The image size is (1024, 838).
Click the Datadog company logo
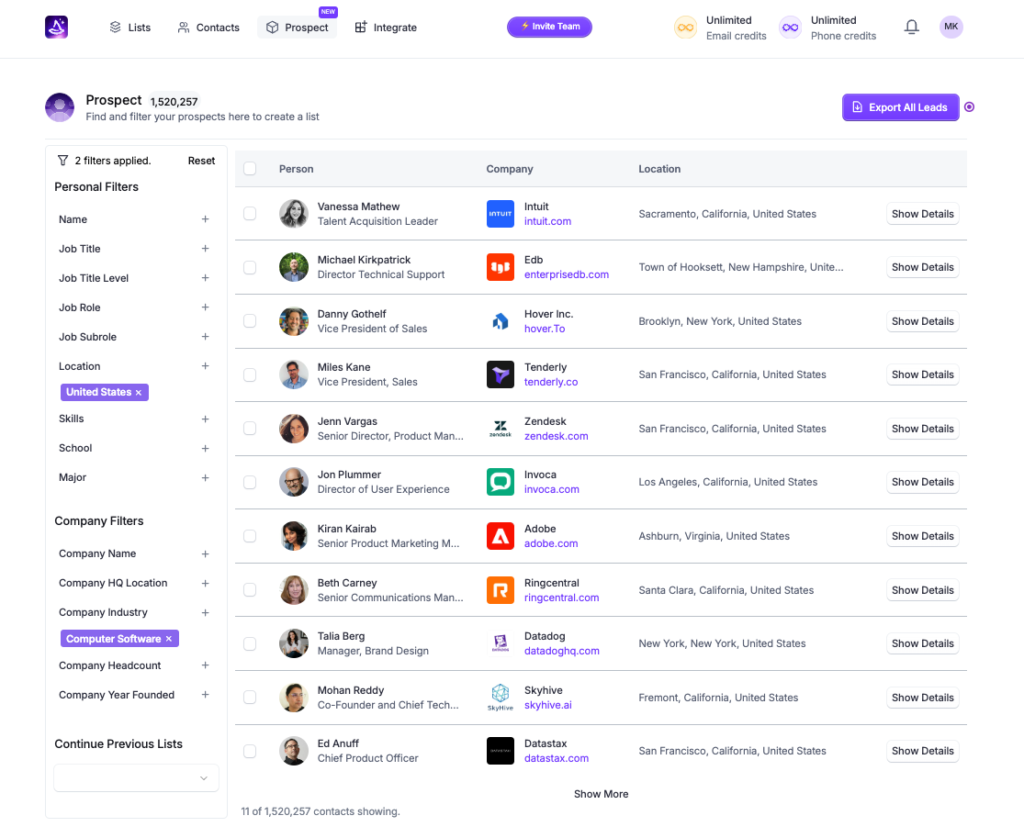[x=500, y=643]
